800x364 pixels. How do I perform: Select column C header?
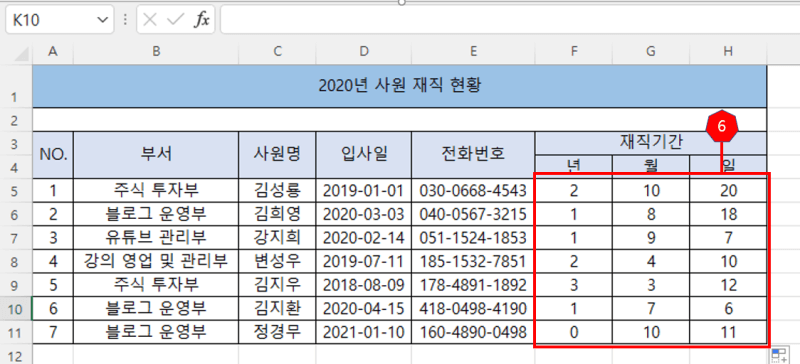click(277, 51)
